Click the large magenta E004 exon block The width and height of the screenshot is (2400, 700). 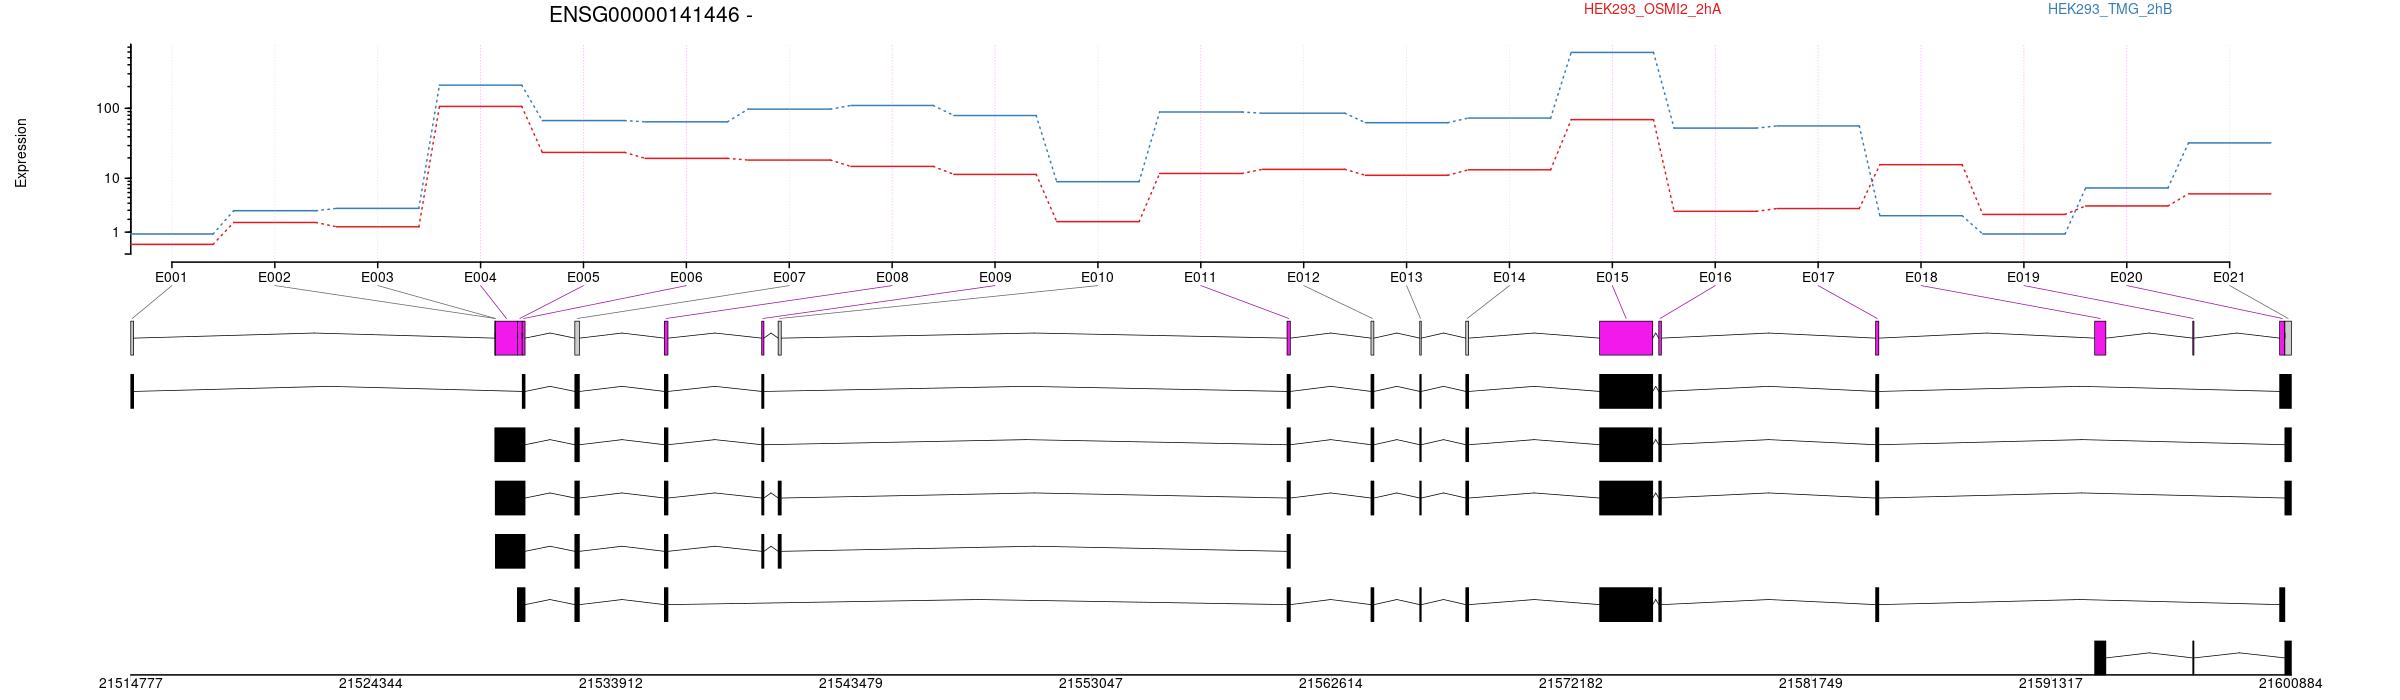(x=507, y=338)
